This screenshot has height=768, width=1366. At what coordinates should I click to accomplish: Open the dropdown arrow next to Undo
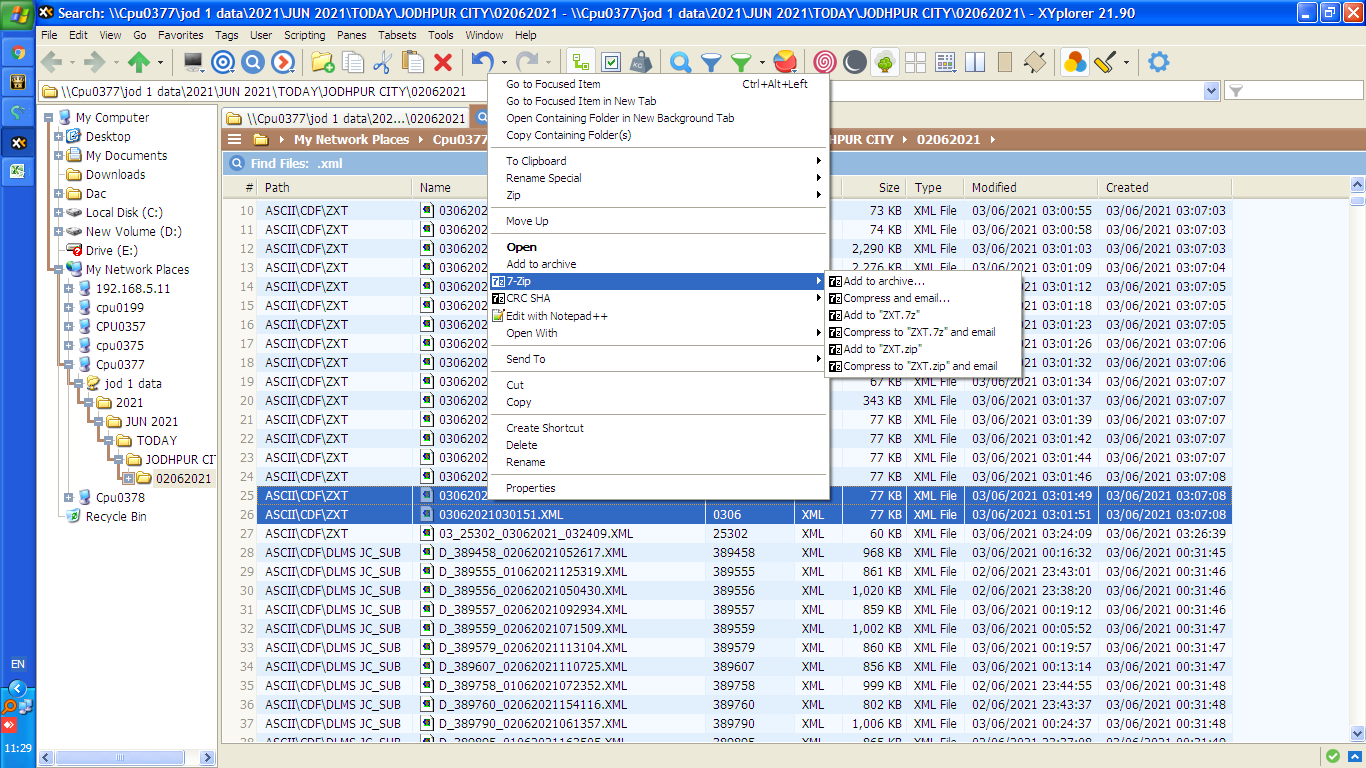coord(504,63)
